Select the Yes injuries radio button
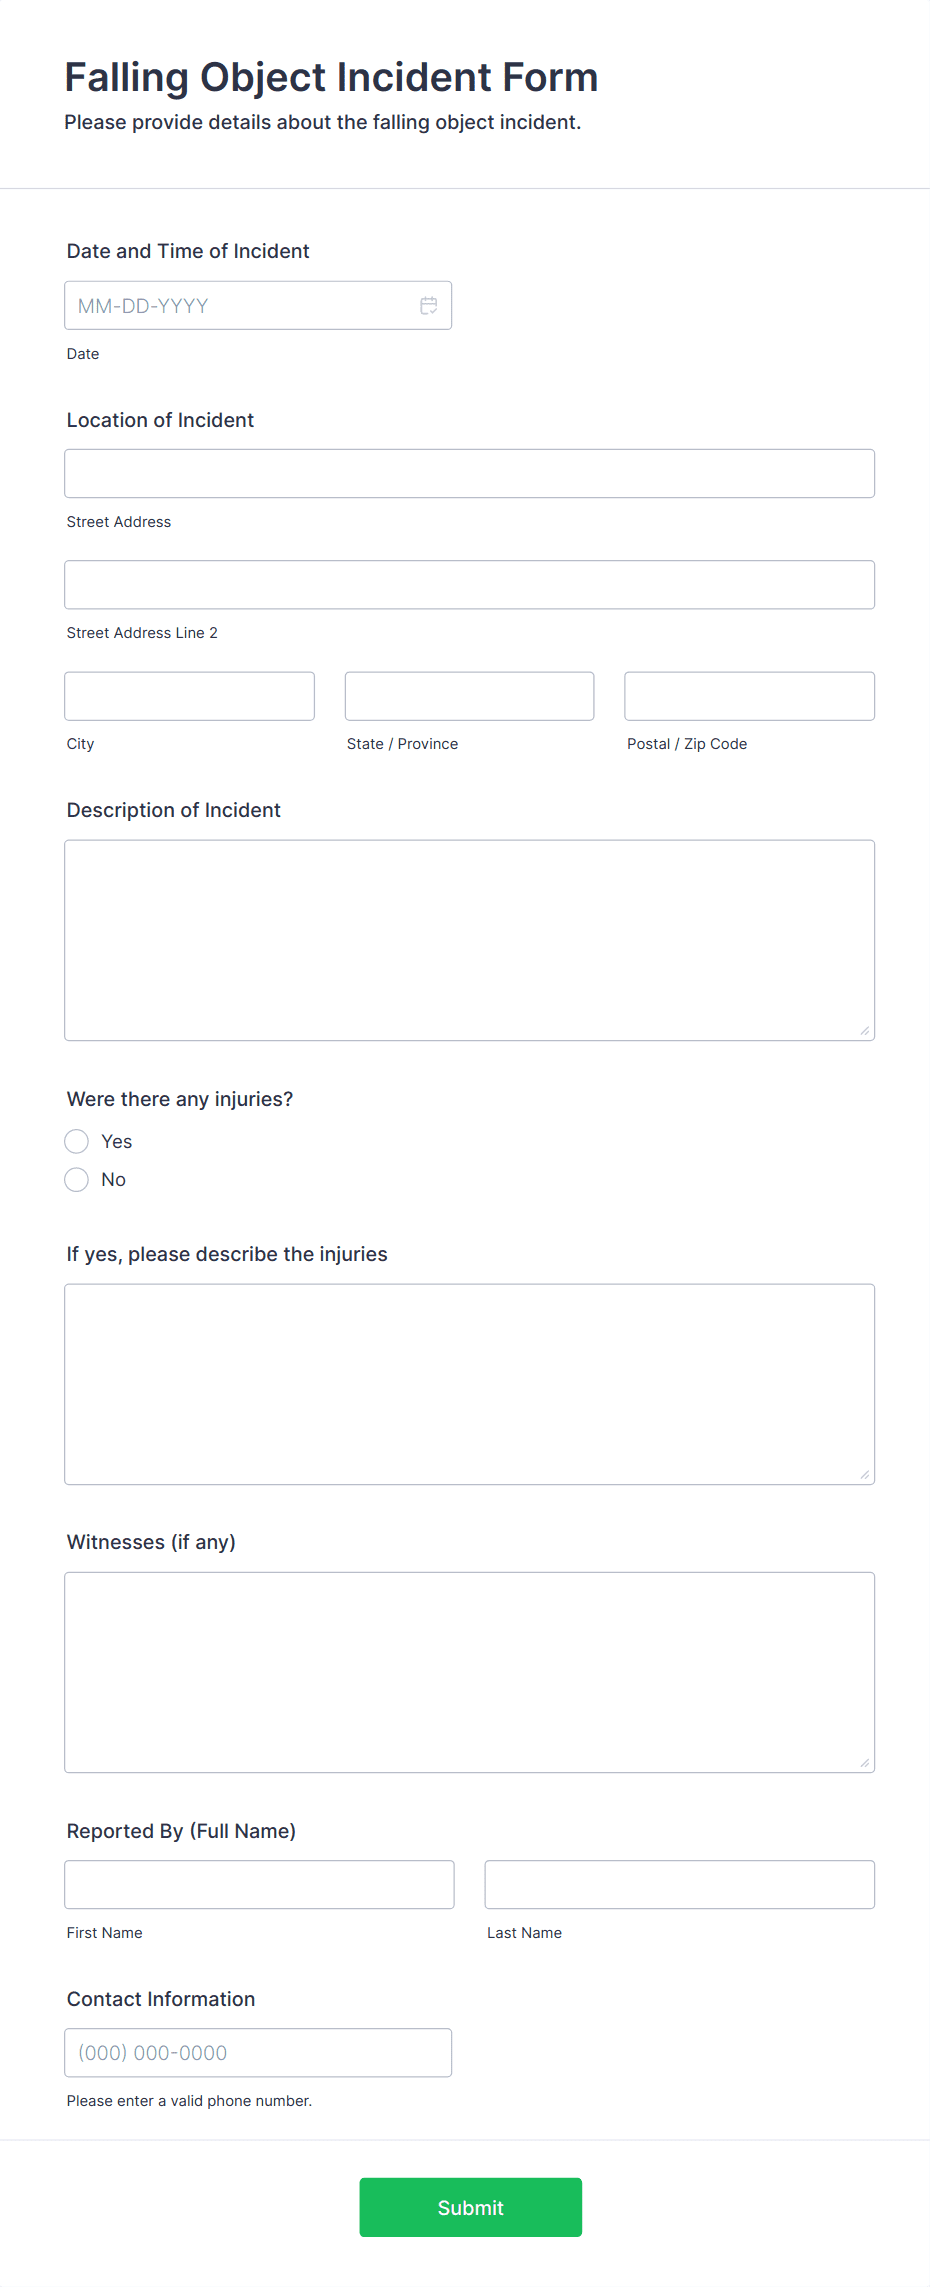930x2287 pixels. [x=76, y=1141]
